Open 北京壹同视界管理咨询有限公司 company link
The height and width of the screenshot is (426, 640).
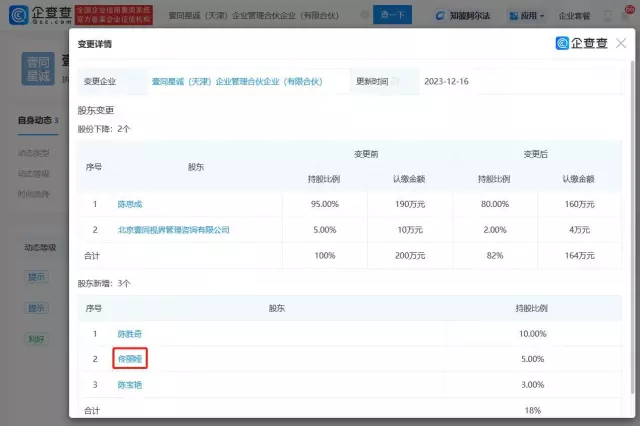tap(174, 230)
